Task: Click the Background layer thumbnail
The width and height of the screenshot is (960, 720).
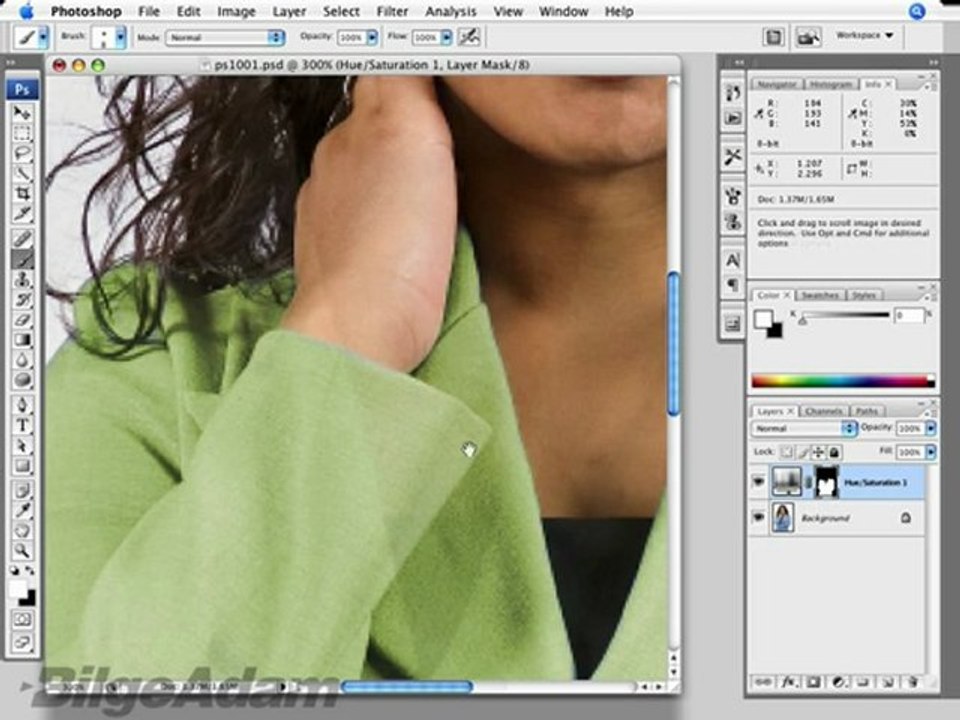Action: point(783,517)
